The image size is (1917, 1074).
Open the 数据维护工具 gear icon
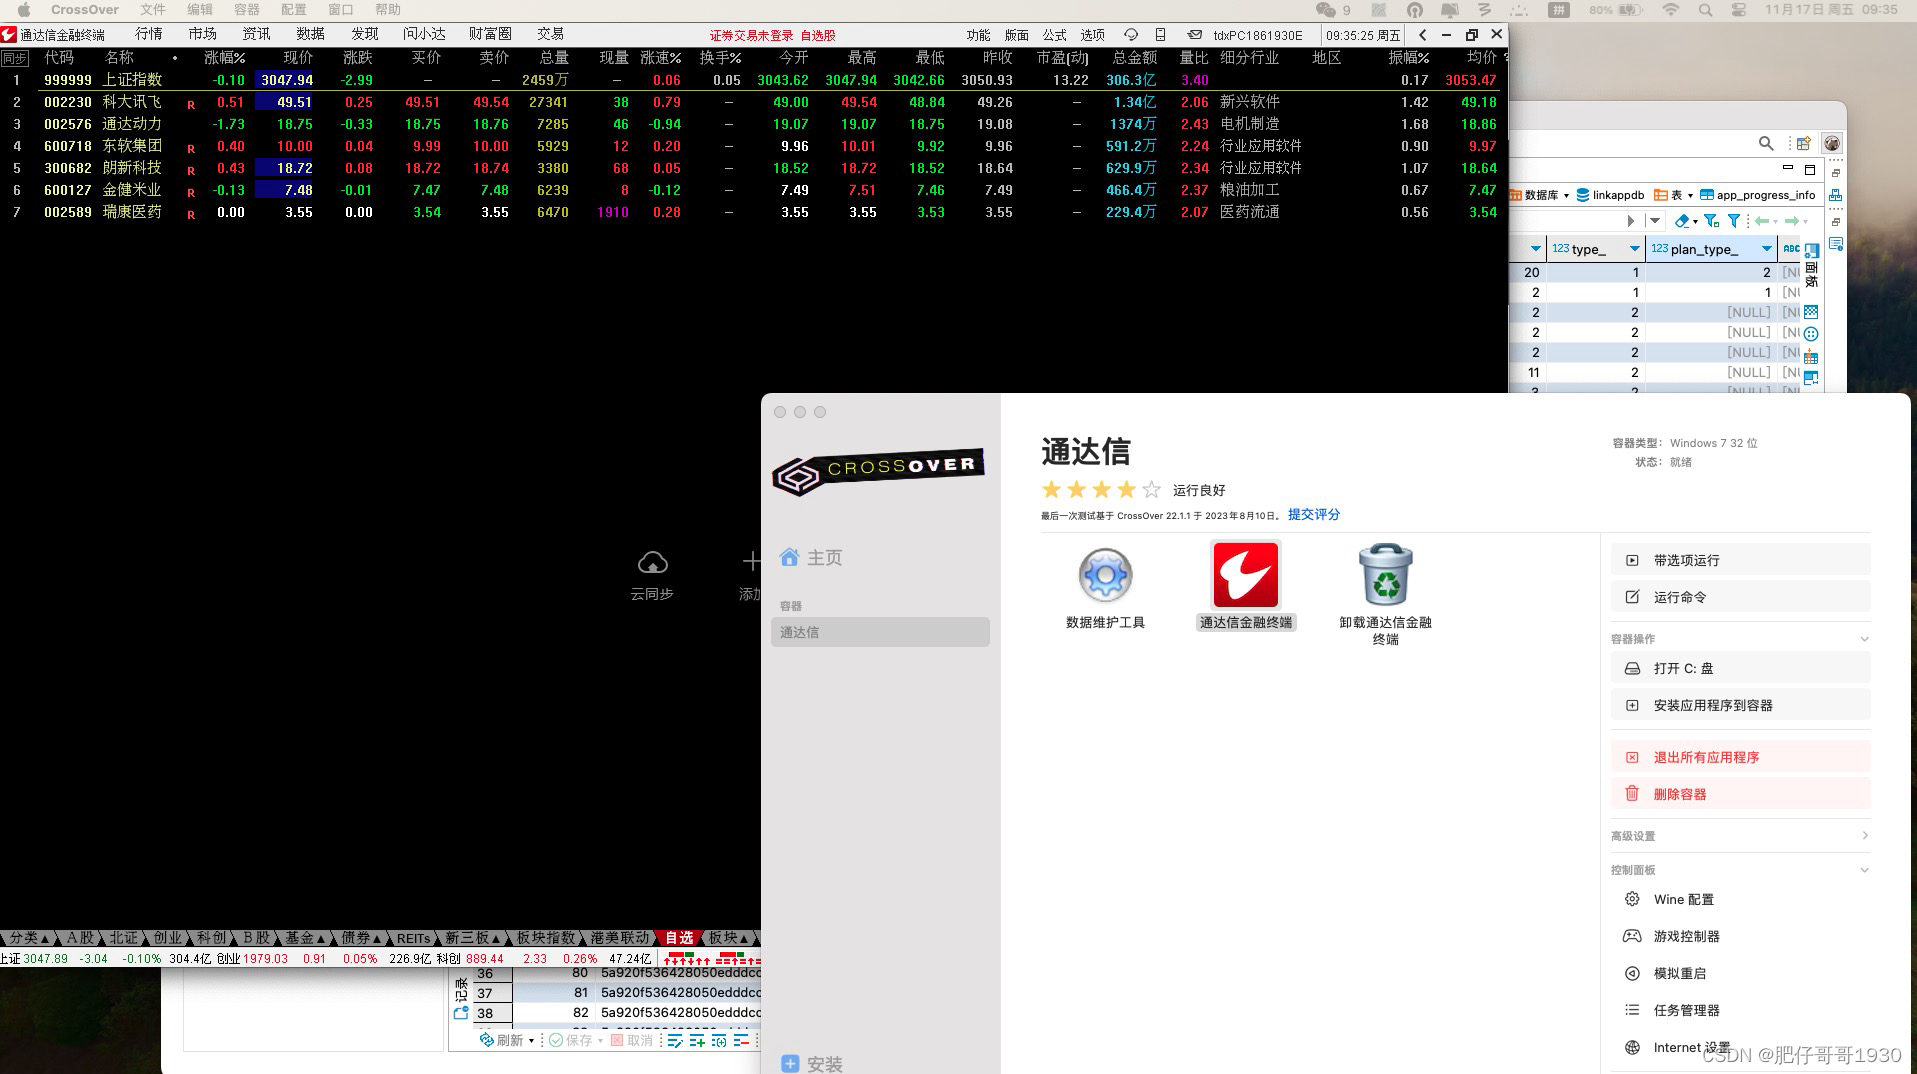point(1105,575)
